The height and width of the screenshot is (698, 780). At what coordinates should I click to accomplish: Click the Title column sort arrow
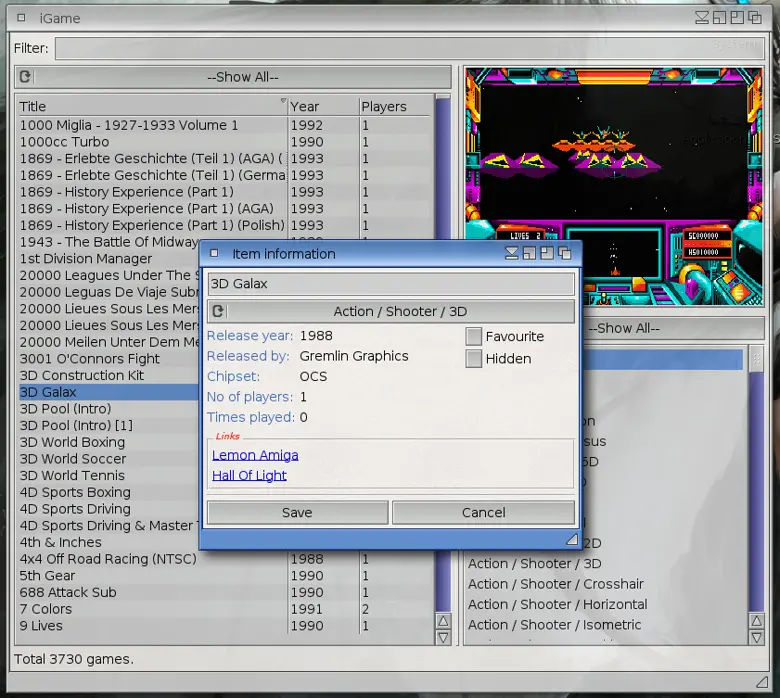tap(283, 100)
